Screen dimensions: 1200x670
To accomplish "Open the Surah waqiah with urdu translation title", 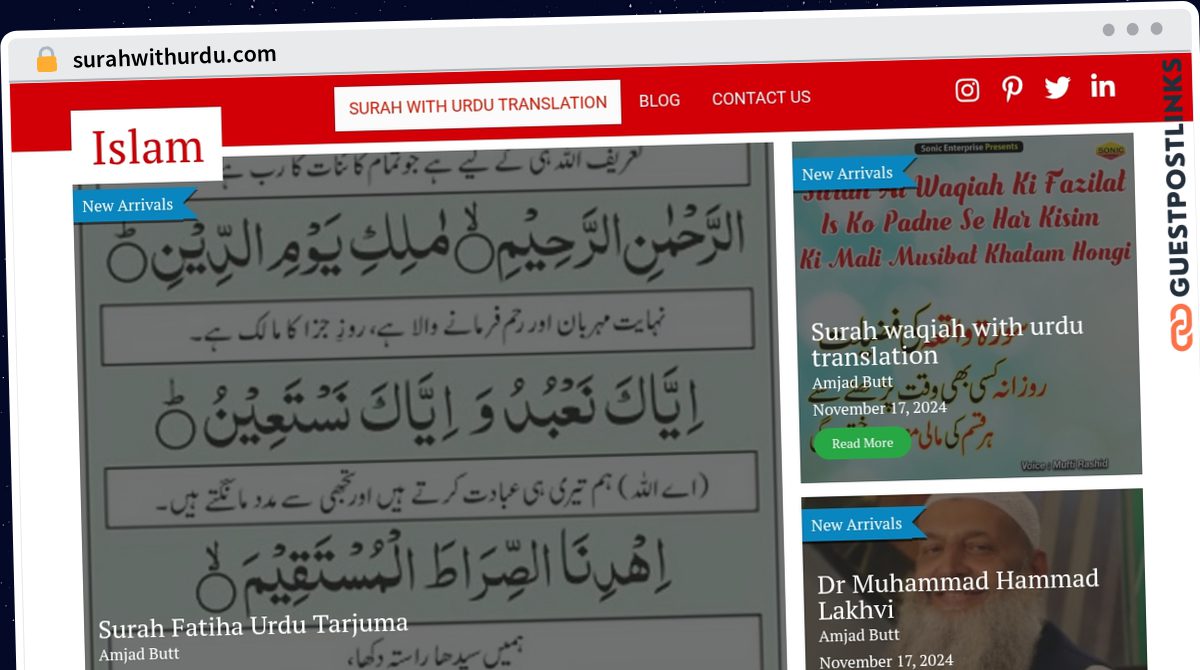I will click(946, 342).
